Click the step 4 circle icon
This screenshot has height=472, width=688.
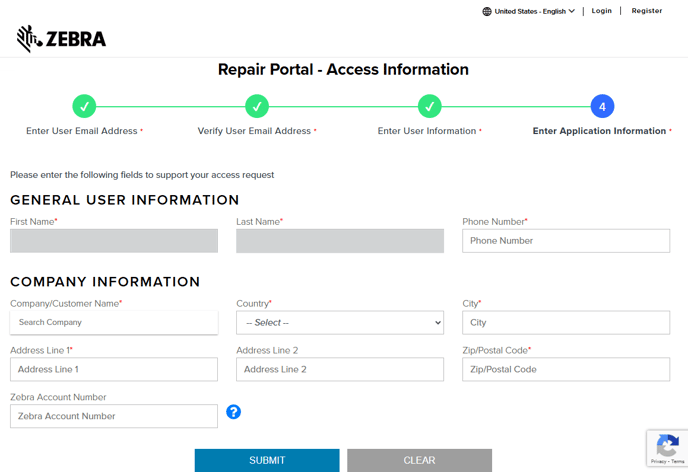[602, 106]
